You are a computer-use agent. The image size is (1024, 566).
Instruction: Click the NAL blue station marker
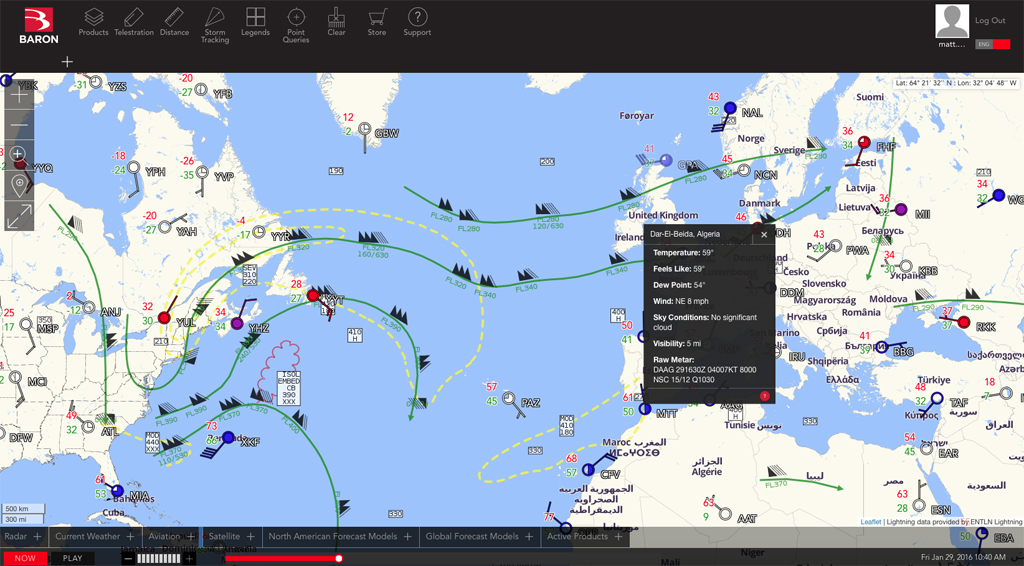coord(730,108)
